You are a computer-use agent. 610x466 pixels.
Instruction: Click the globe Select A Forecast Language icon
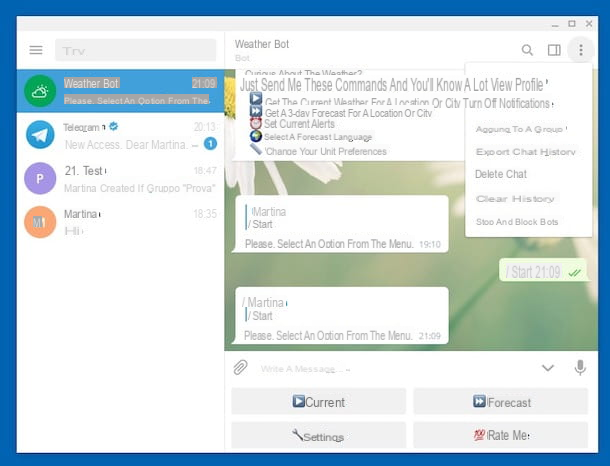256,136
